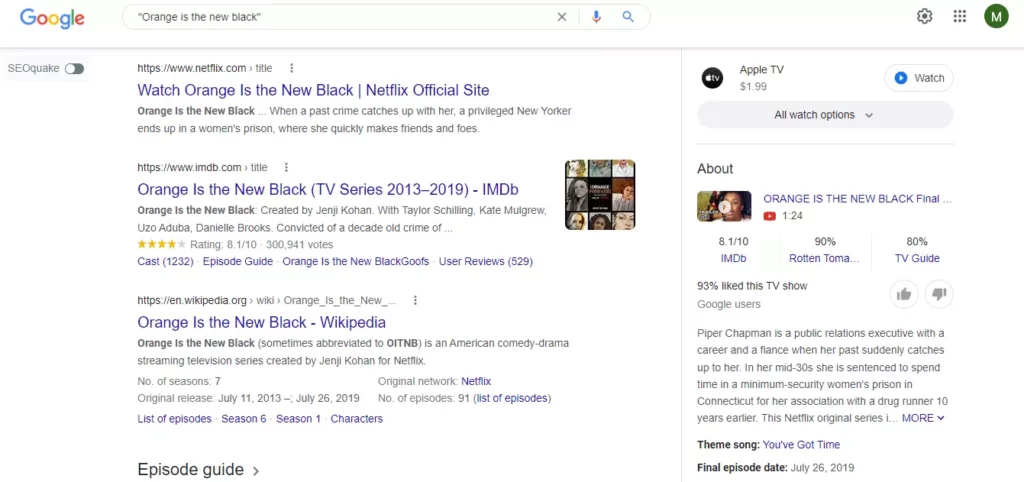Open the account avatar M
The height and width of the screenshot is (482, 1024).
pos(996,16)
